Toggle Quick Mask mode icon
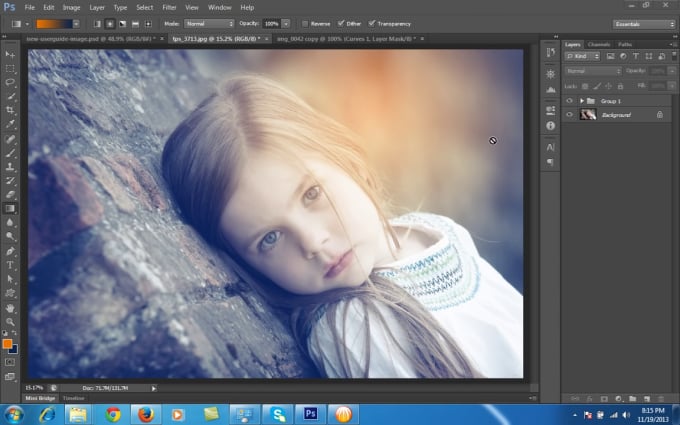 click(10, 362)
